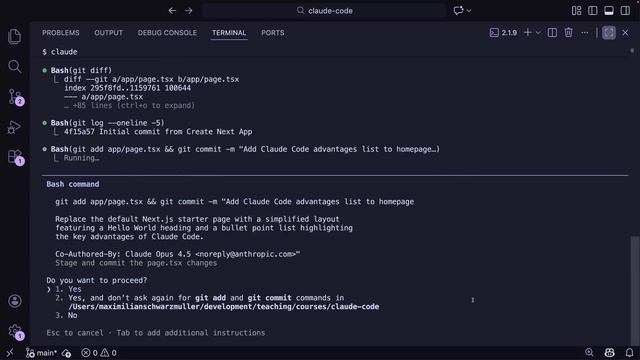640x360 pixels.
Task: Expand the chat dropdown arrow in the title bar
Action: [x=469, y=11]
